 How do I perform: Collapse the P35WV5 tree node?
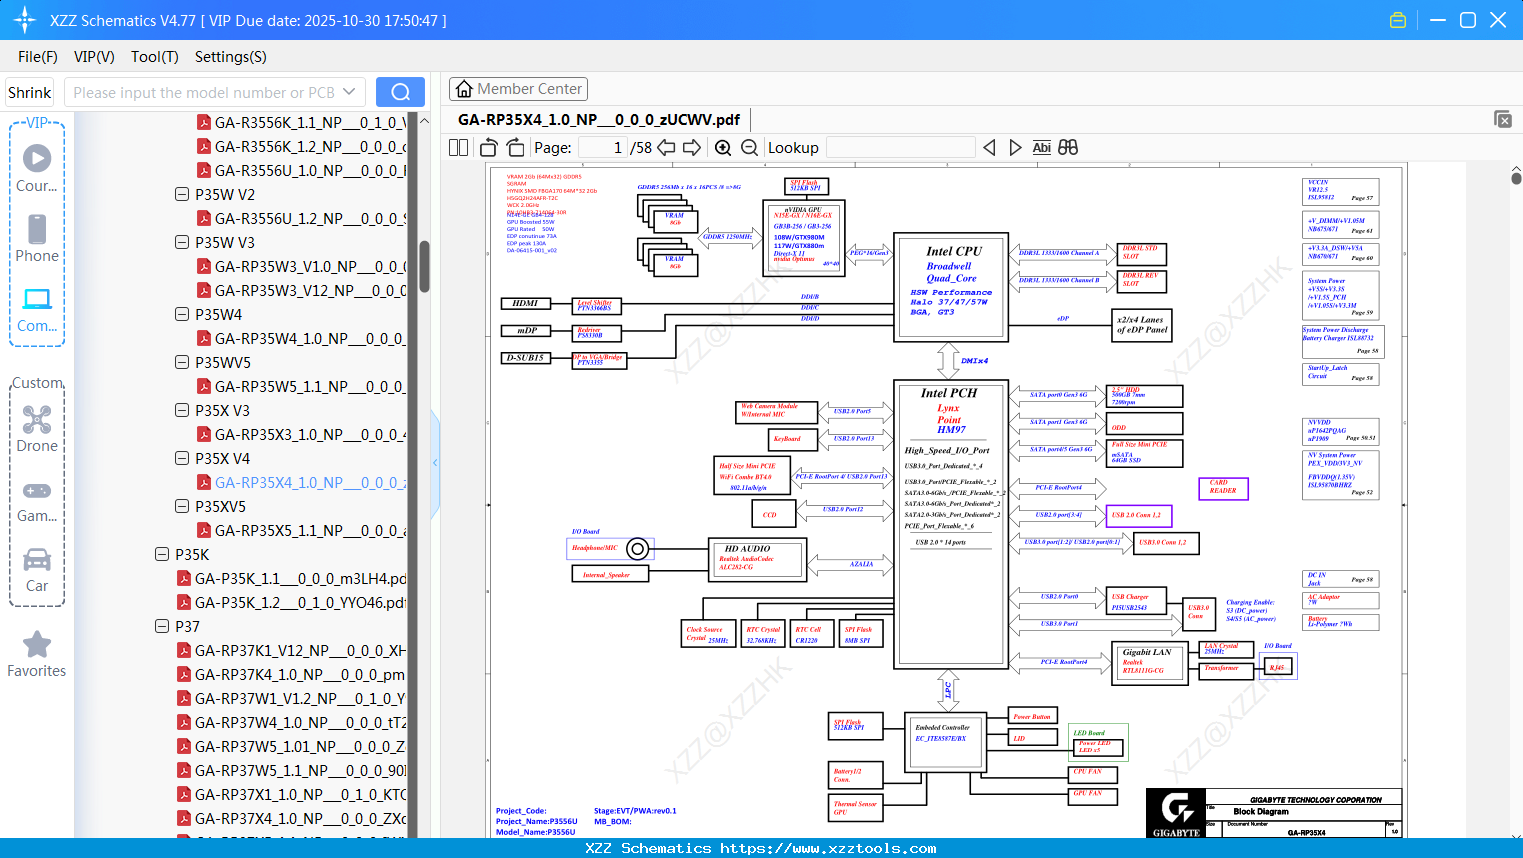coord(182,362)
